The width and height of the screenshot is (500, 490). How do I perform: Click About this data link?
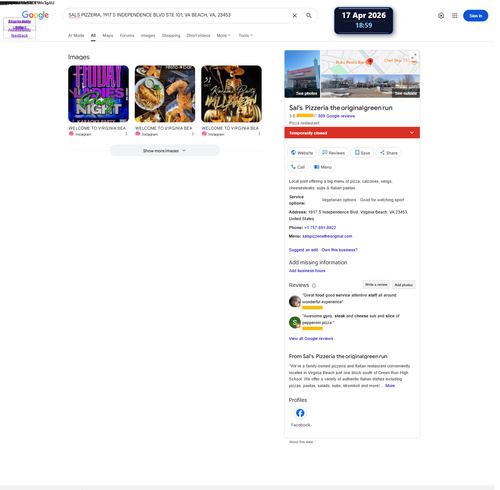(x=301, y=442)
